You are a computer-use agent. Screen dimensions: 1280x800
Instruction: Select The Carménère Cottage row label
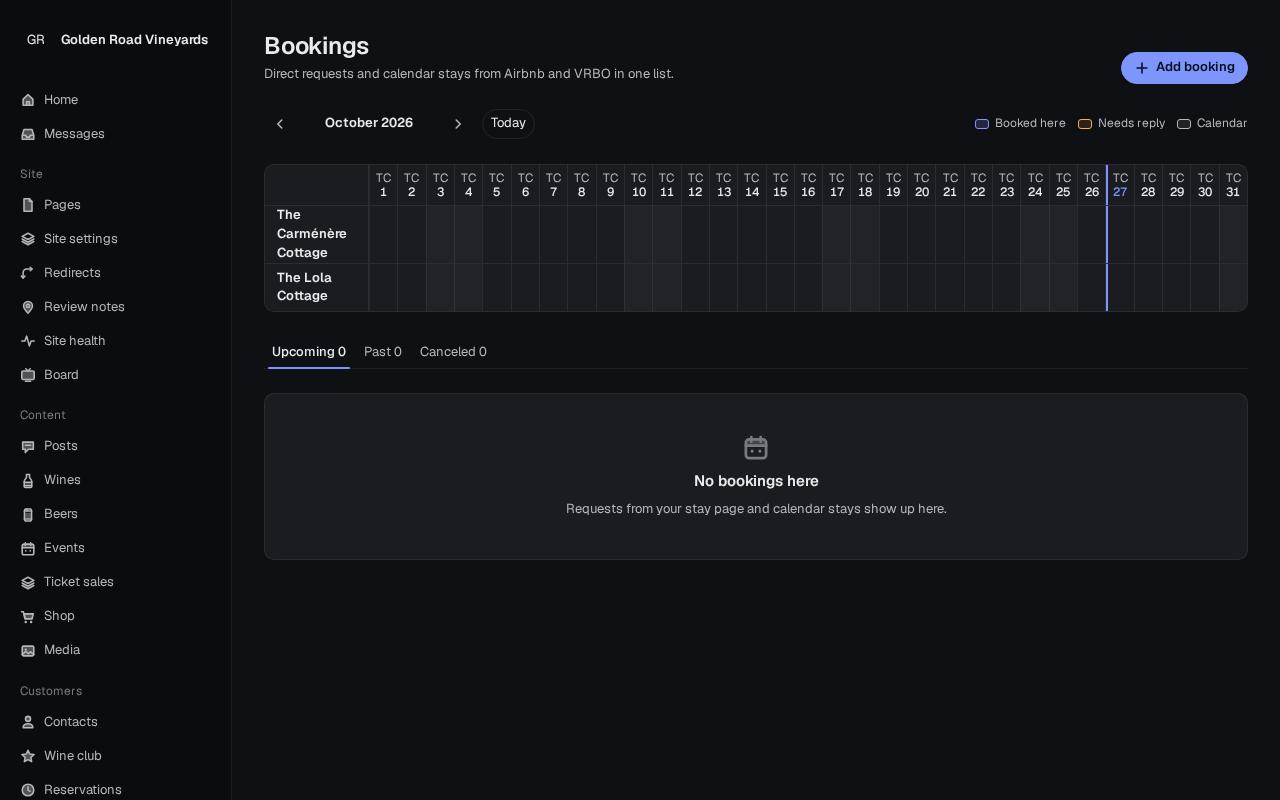coord(316,234)
